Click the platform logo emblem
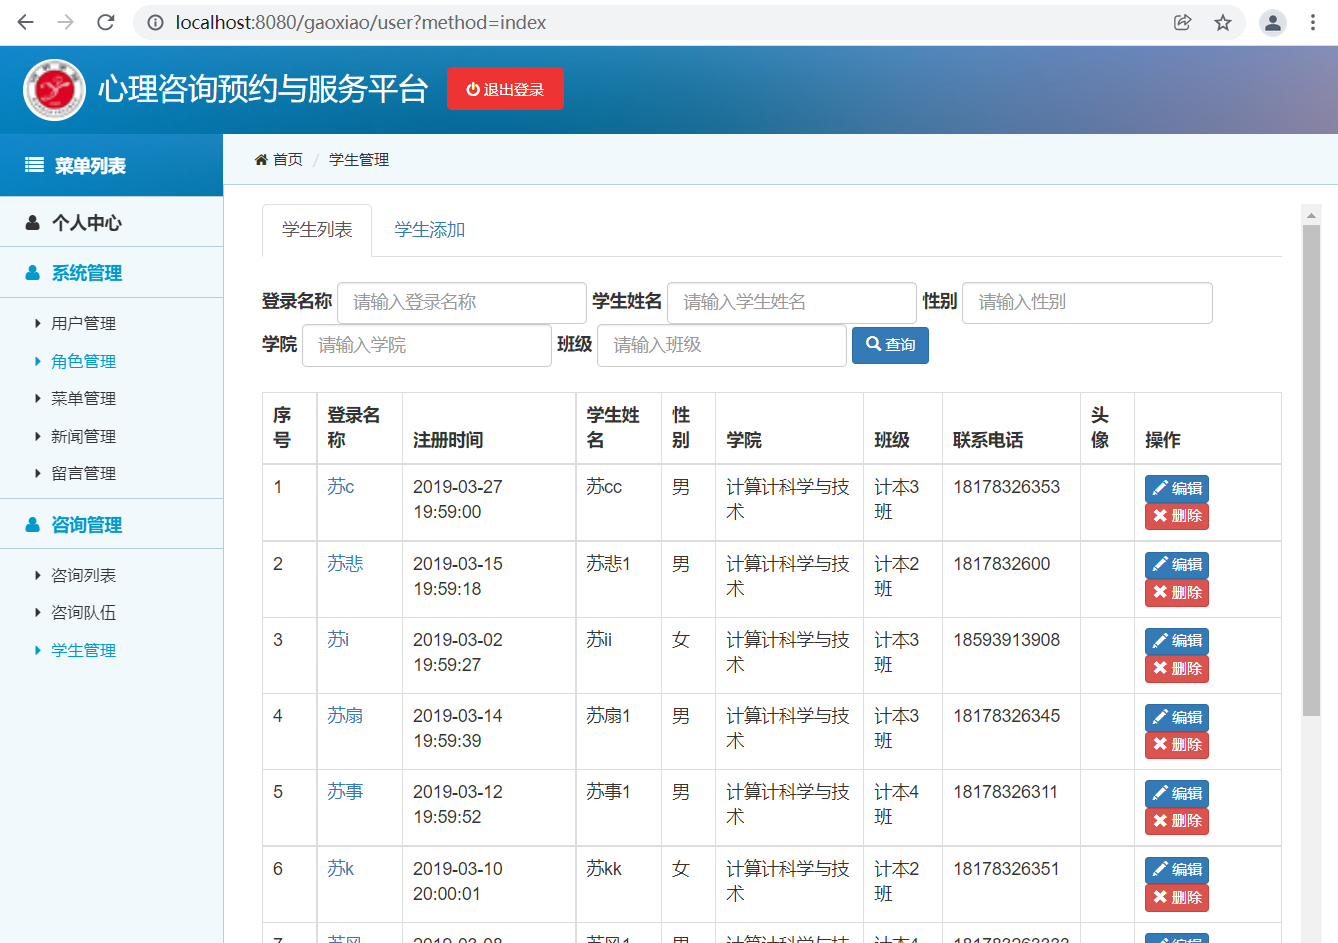Screen dimensions: 1338x943 pos(54,90)
